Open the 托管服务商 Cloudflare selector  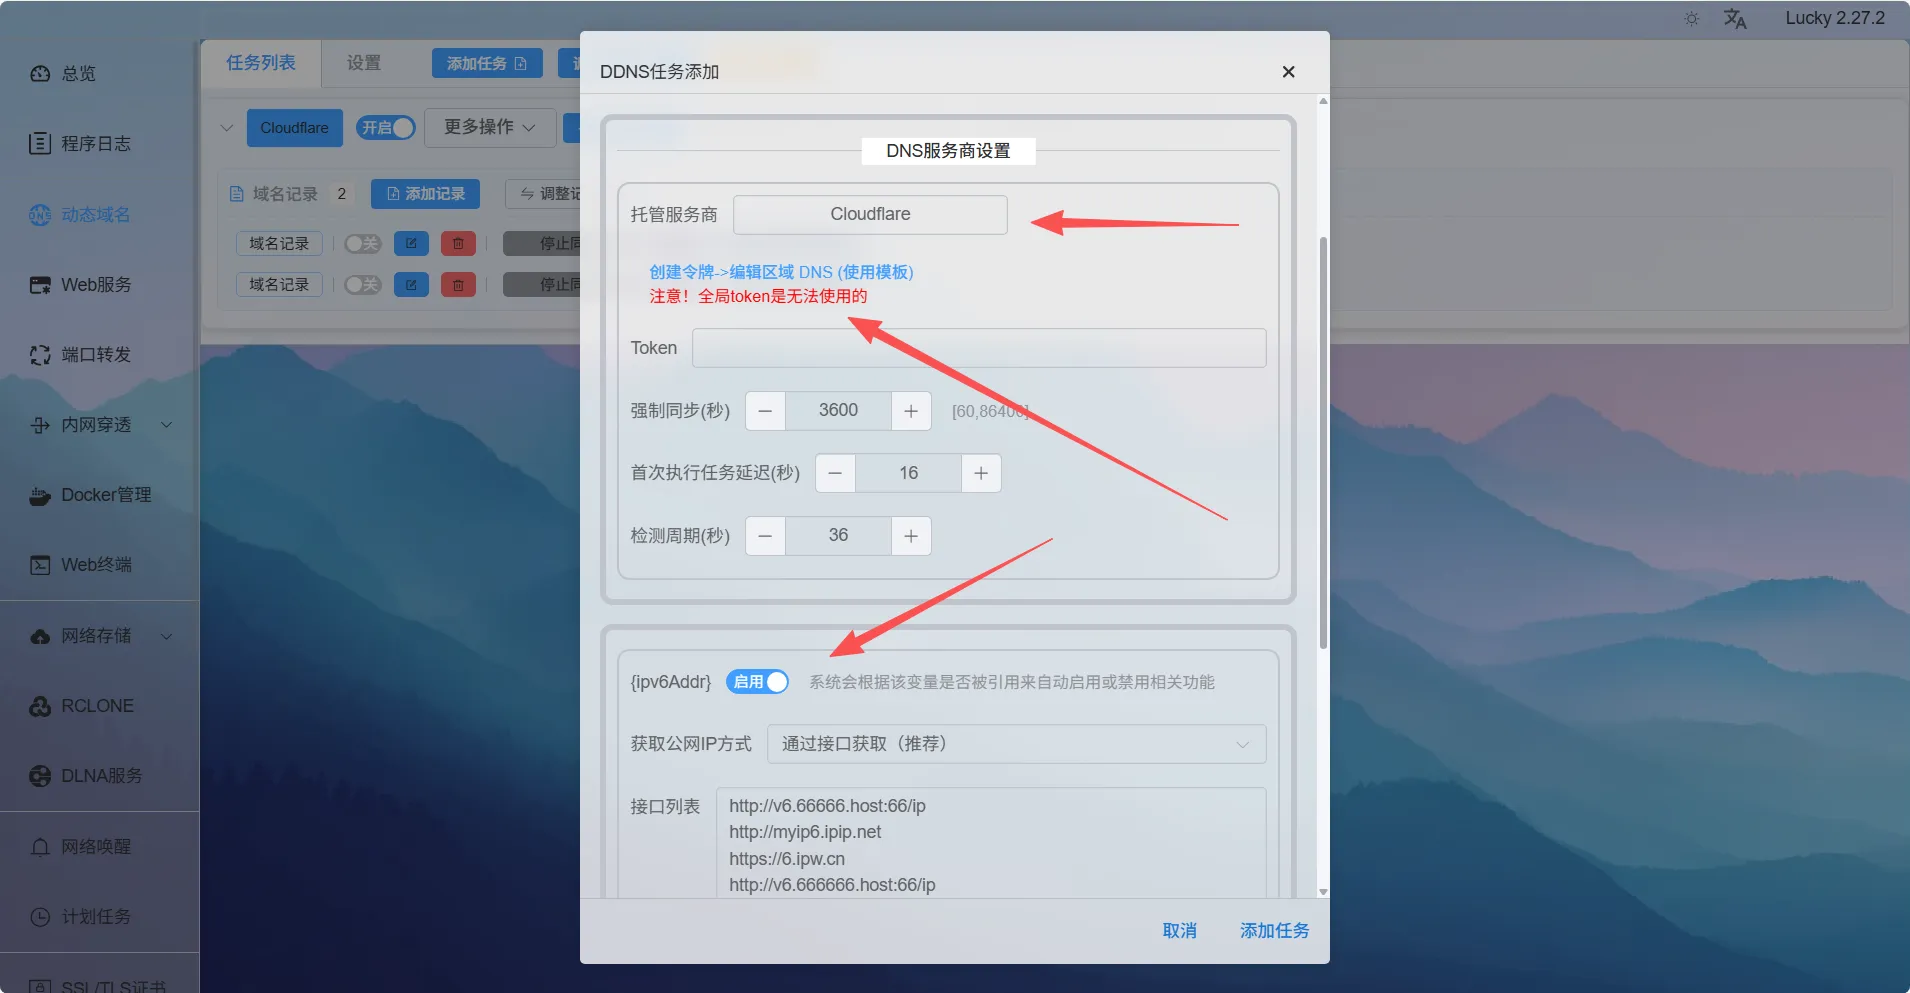[x=870, y=215]
